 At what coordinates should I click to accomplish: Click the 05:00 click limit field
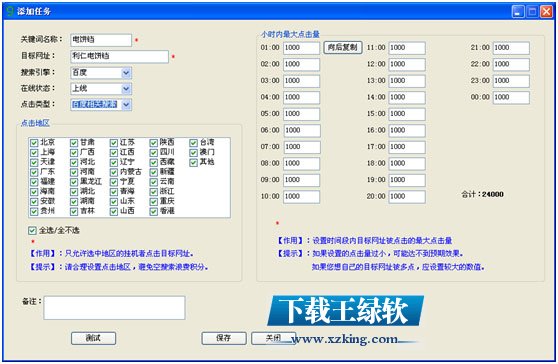point(301,114)
